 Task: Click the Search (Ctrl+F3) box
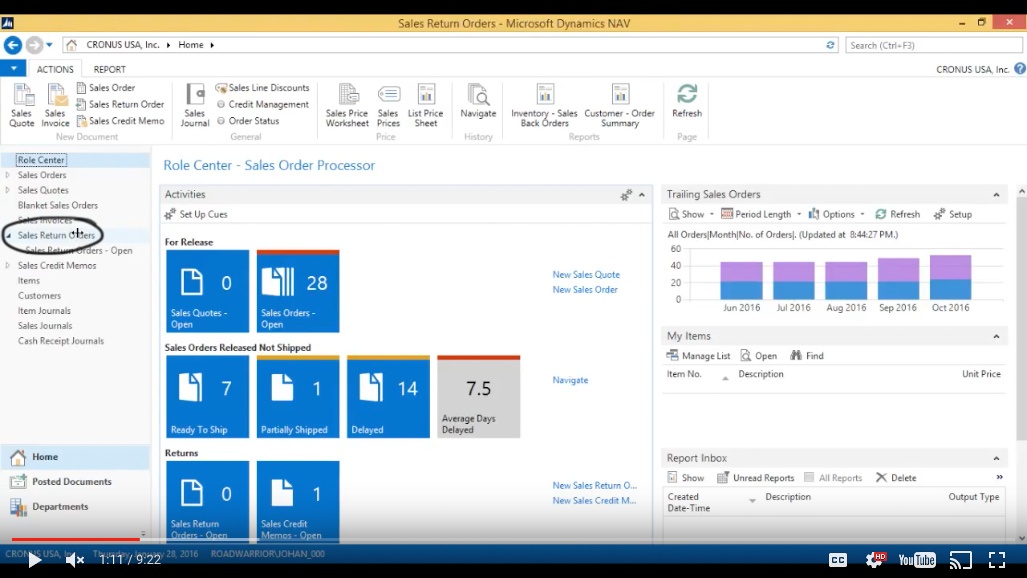933,45
